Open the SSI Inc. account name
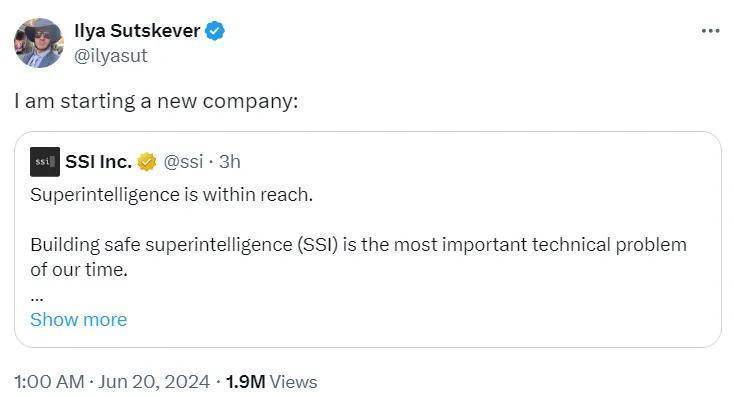 point(98,162)
